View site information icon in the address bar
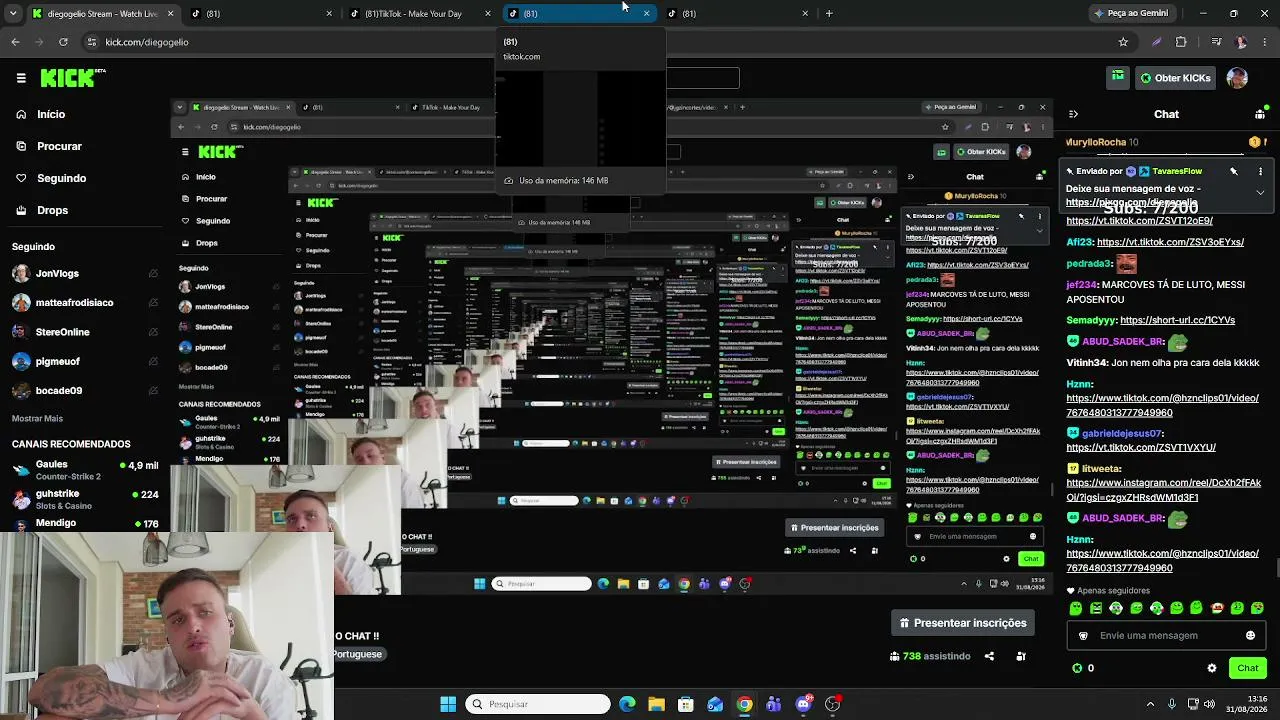 click(92, 42)
